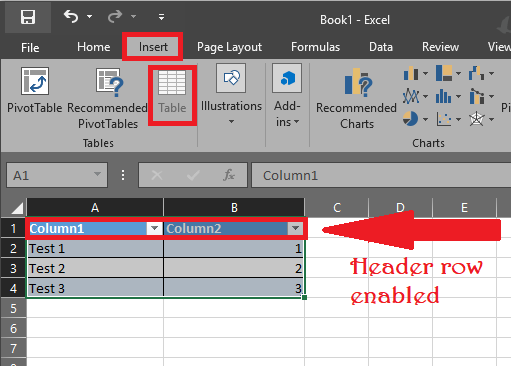
Task: Open the Column2 filter dropdown
Action: tap(295, 228)
